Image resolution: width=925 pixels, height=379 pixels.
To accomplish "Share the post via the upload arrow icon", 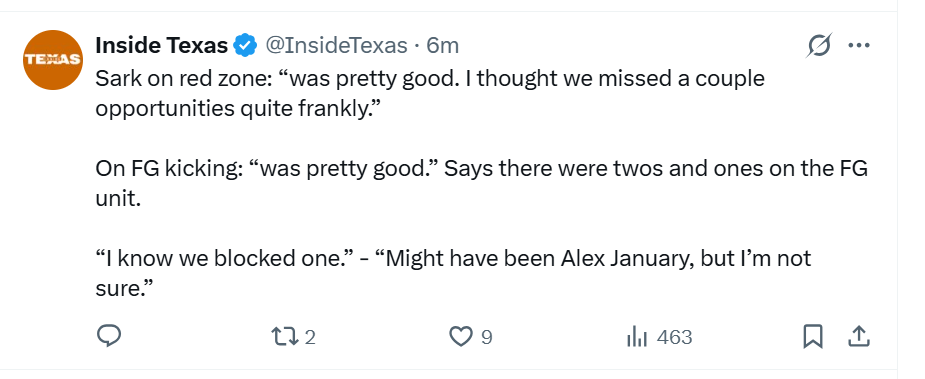I will coord(859,336).
